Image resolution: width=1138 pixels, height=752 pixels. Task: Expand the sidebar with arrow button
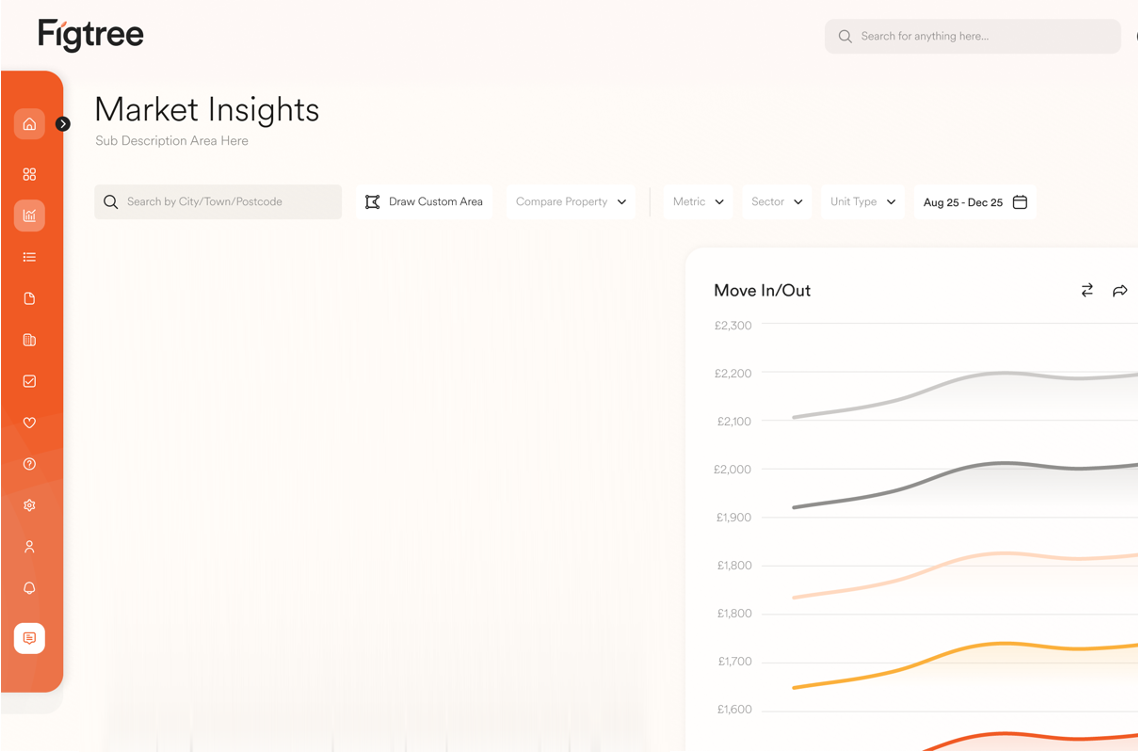pyautogui.click(x=63, y=124)
